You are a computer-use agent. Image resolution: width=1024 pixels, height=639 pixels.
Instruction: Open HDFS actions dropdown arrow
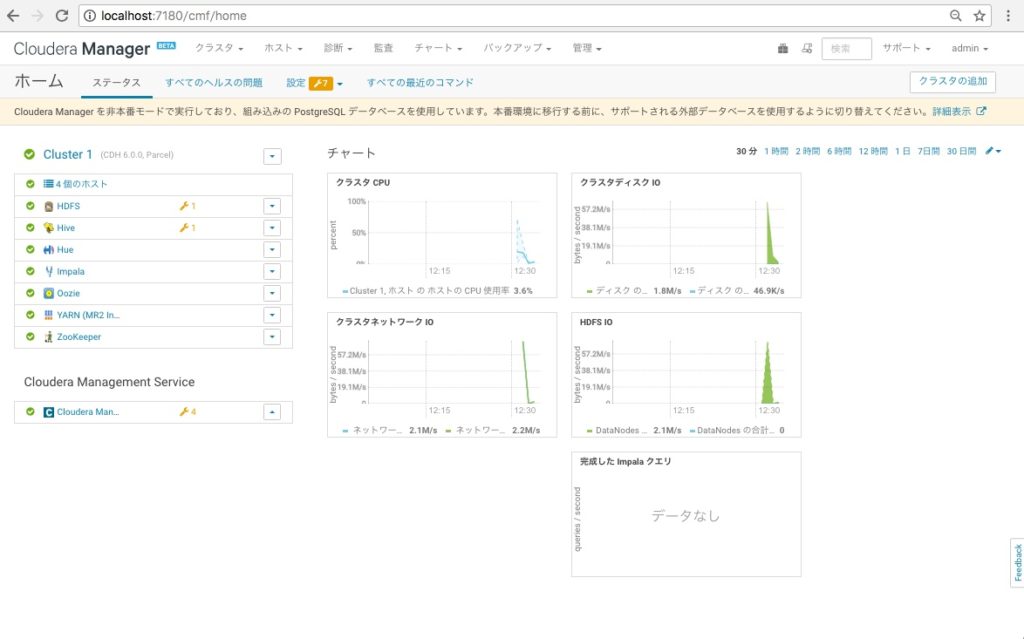[272, 206]
